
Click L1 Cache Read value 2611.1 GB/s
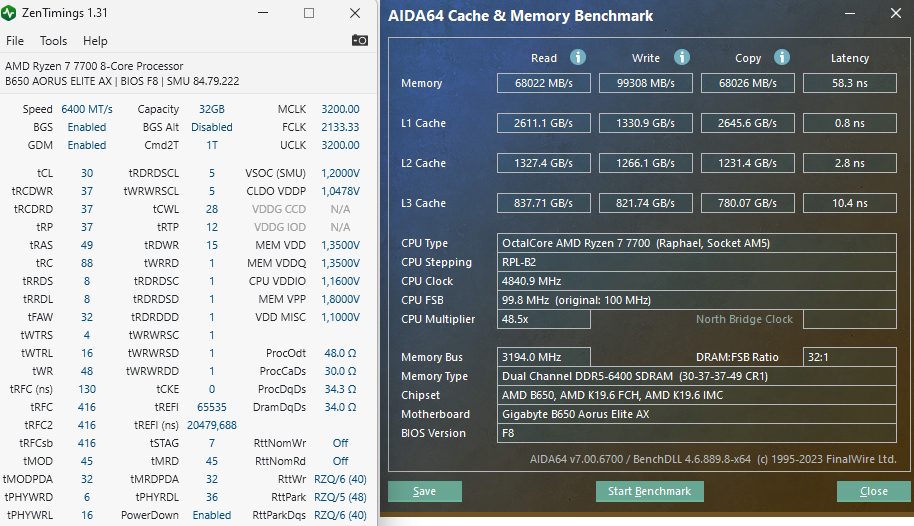coord(544,123)
